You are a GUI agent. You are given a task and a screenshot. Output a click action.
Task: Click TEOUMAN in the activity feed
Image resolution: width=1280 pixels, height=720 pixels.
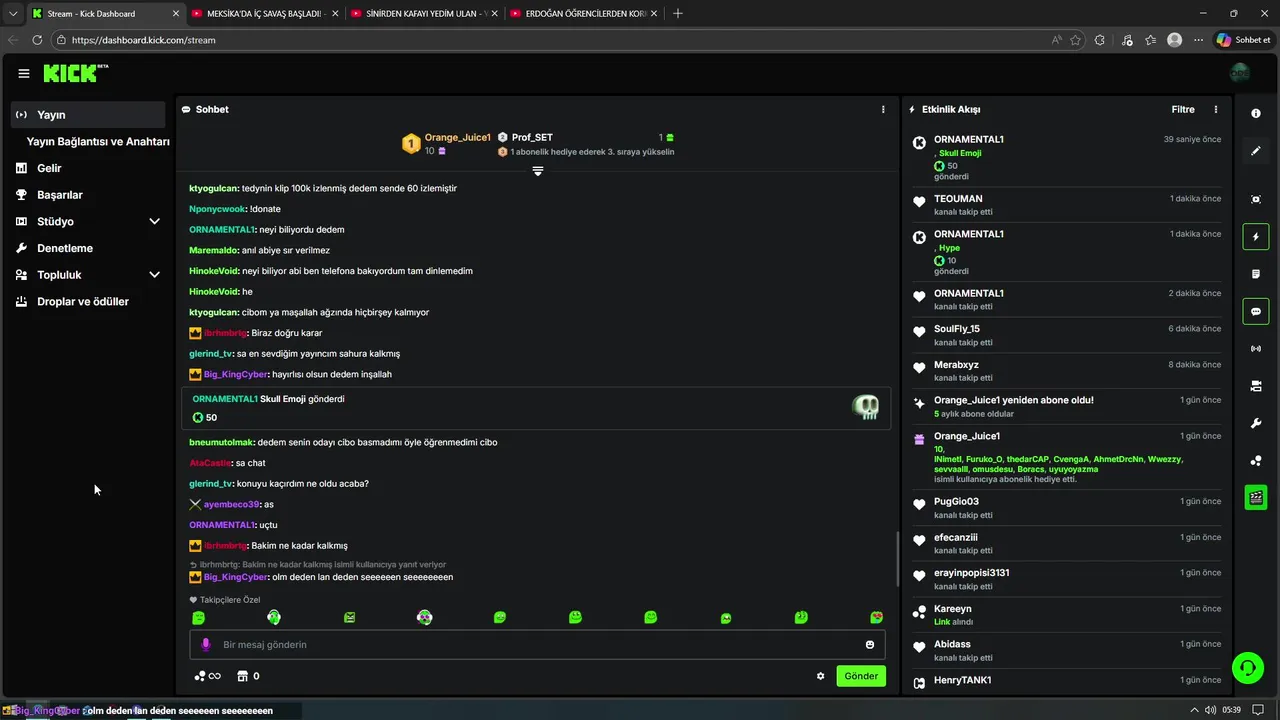(x=958, y=199)
